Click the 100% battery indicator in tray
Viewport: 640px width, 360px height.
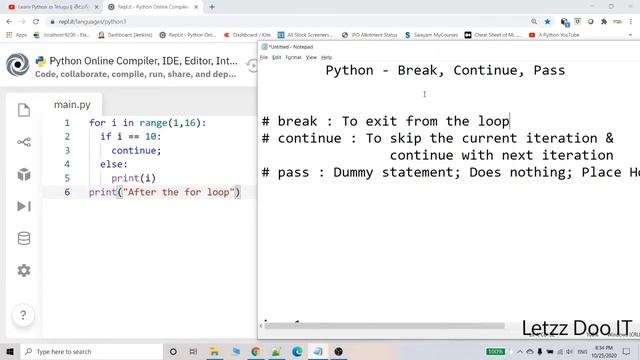(x=496, y=351)
